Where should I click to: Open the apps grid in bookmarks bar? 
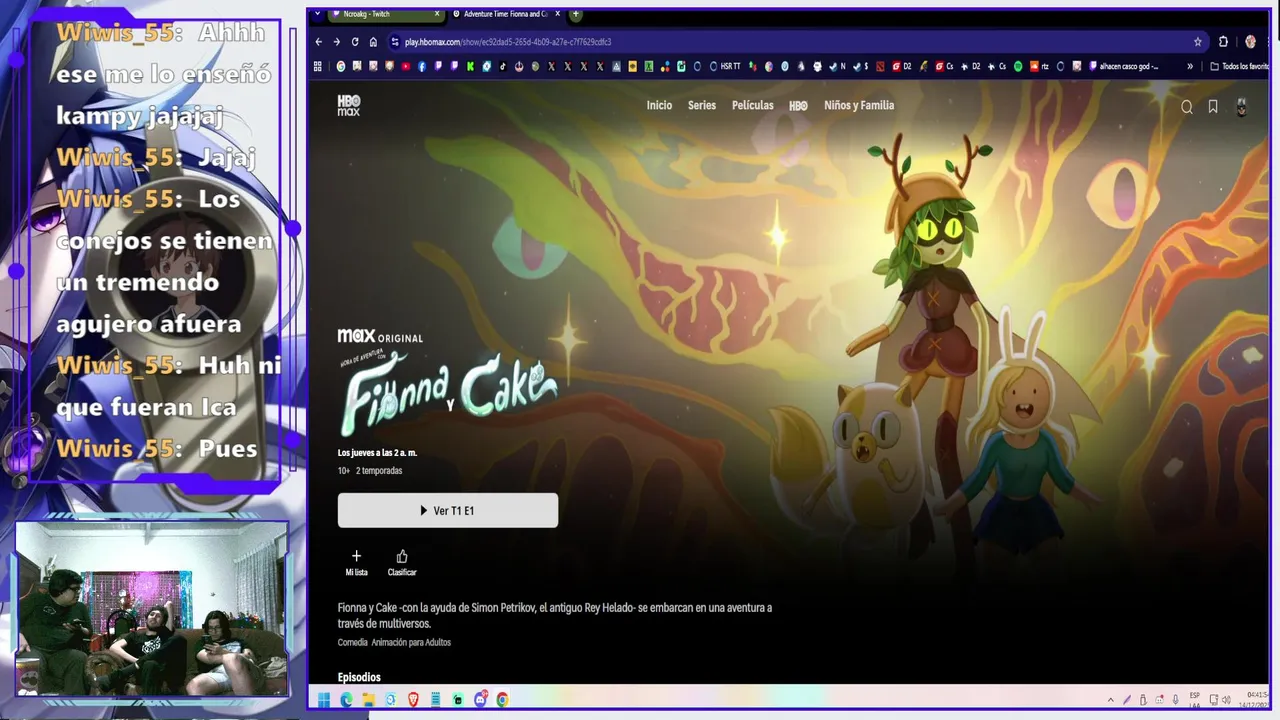click(x=318, y=66)
